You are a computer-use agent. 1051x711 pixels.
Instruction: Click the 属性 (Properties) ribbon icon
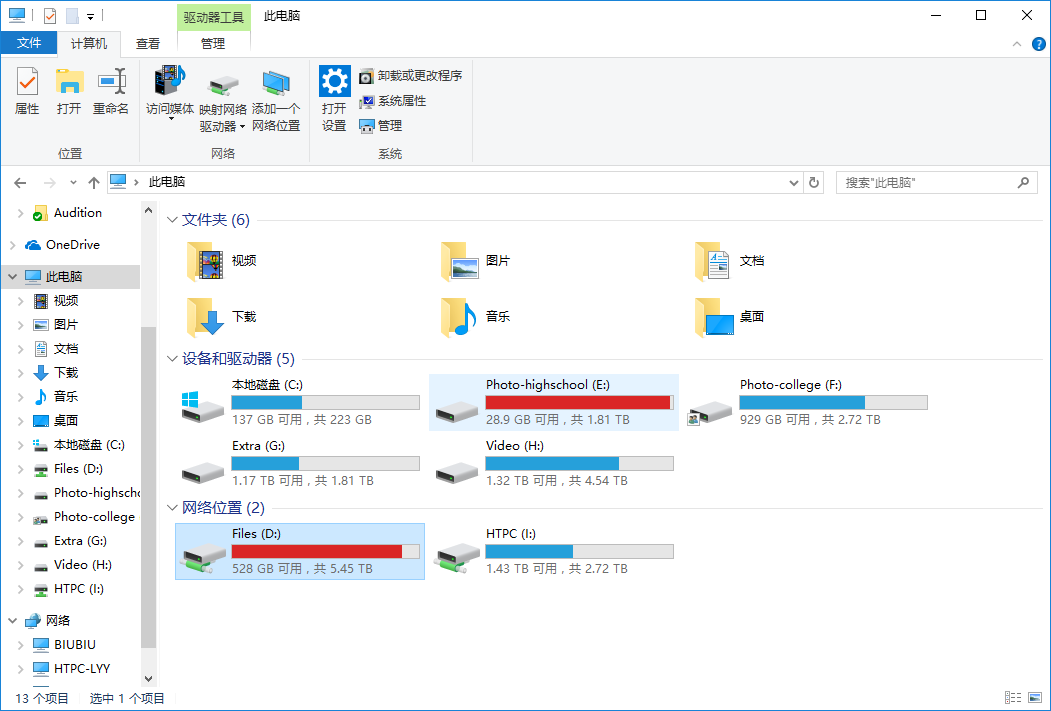point(27,82)
